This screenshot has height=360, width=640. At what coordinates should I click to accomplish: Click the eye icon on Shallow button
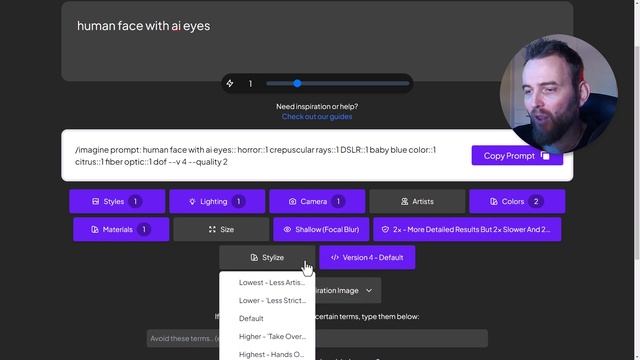(287, 229)
